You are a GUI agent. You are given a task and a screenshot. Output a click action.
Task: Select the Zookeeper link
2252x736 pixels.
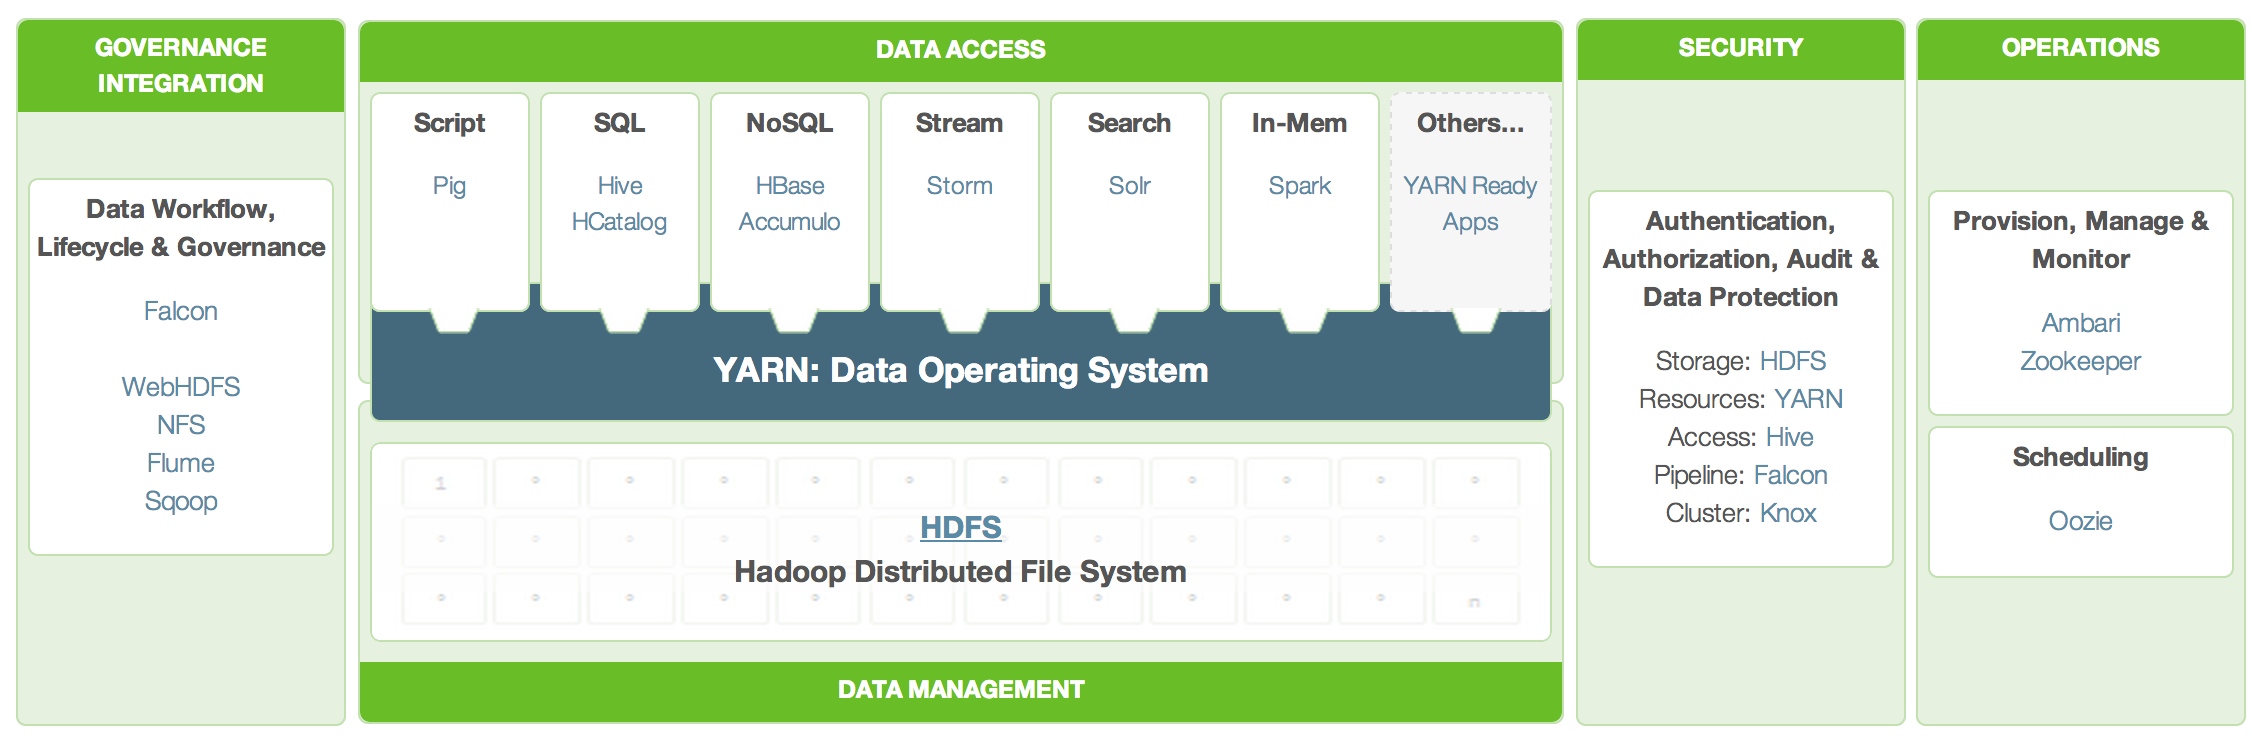click(x=2080, y=361)
